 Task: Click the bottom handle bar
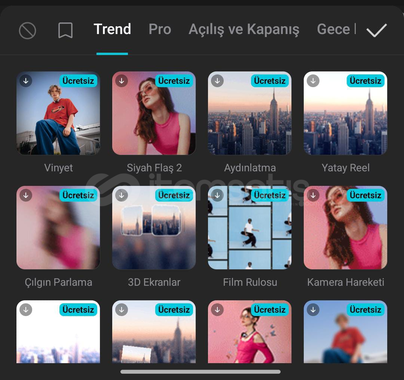click(200, 372)
